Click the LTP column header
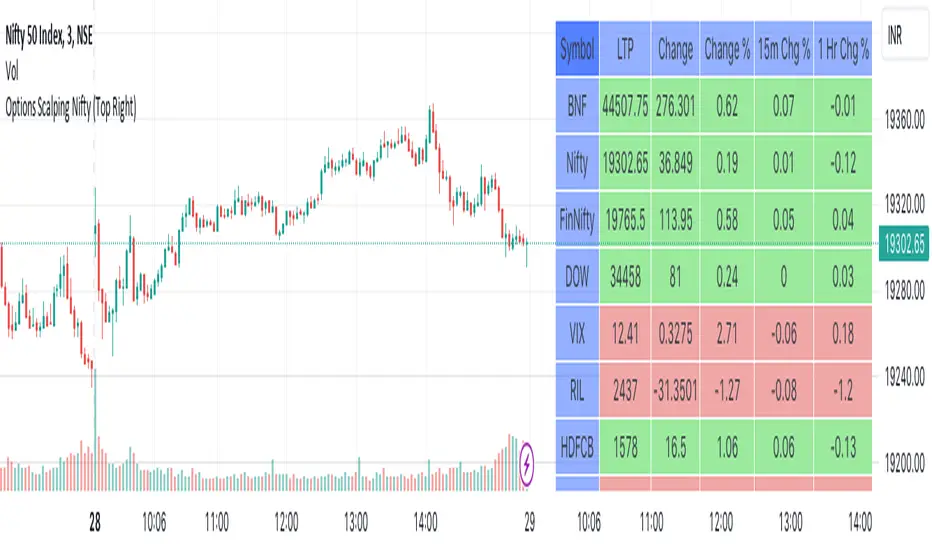Image resolution: width=932 pixels, height=550 pixels. coord(625,49)
